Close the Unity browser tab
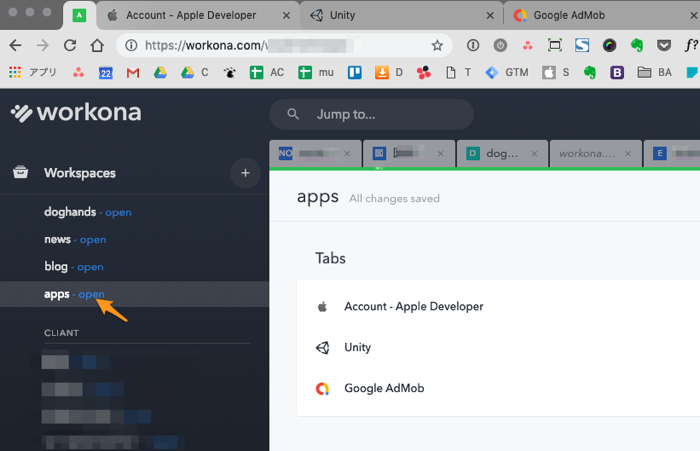Viewport: 700px width, 451px height. tap(490, 16)
